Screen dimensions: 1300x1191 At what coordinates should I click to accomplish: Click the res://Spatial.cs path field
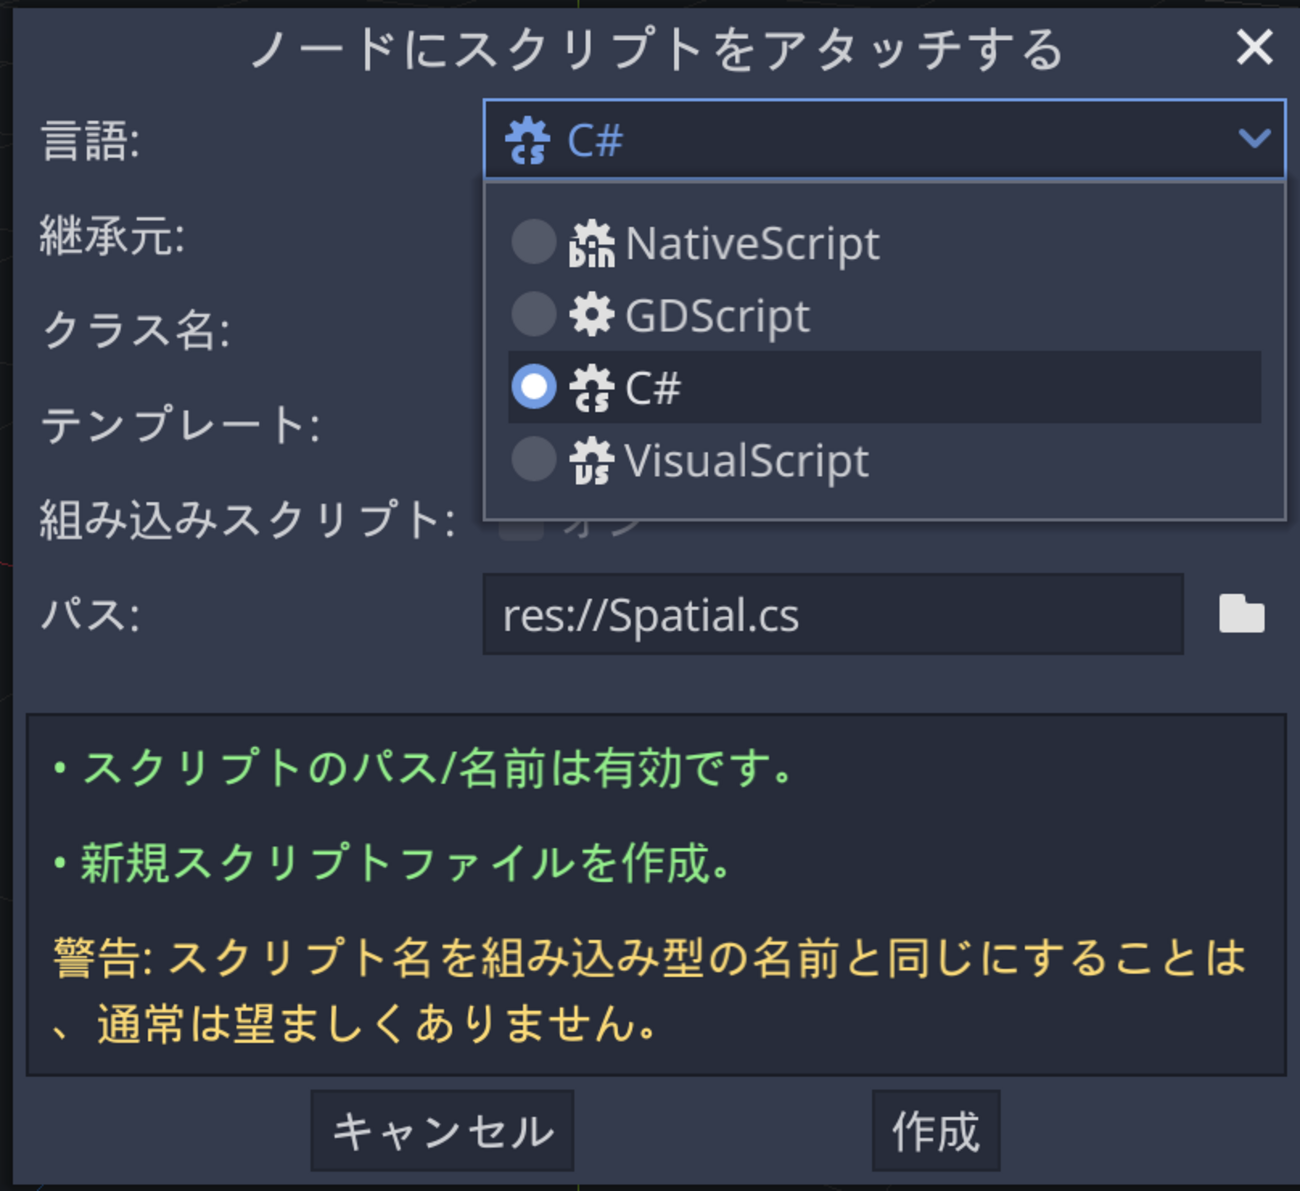tap(832, 614)
